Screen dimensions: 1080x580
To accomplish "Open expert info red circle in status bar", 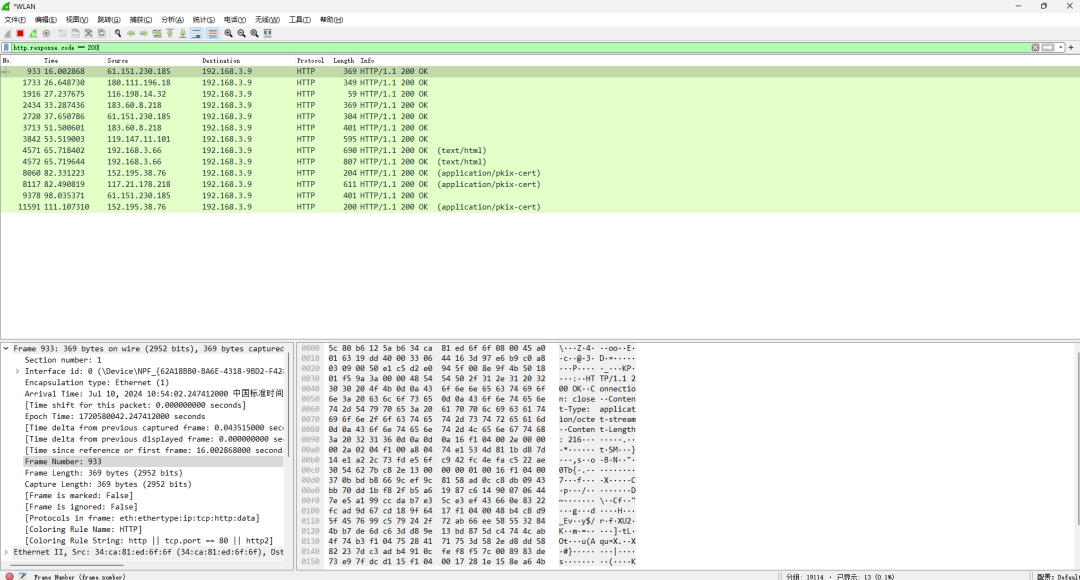I will 9,576.
